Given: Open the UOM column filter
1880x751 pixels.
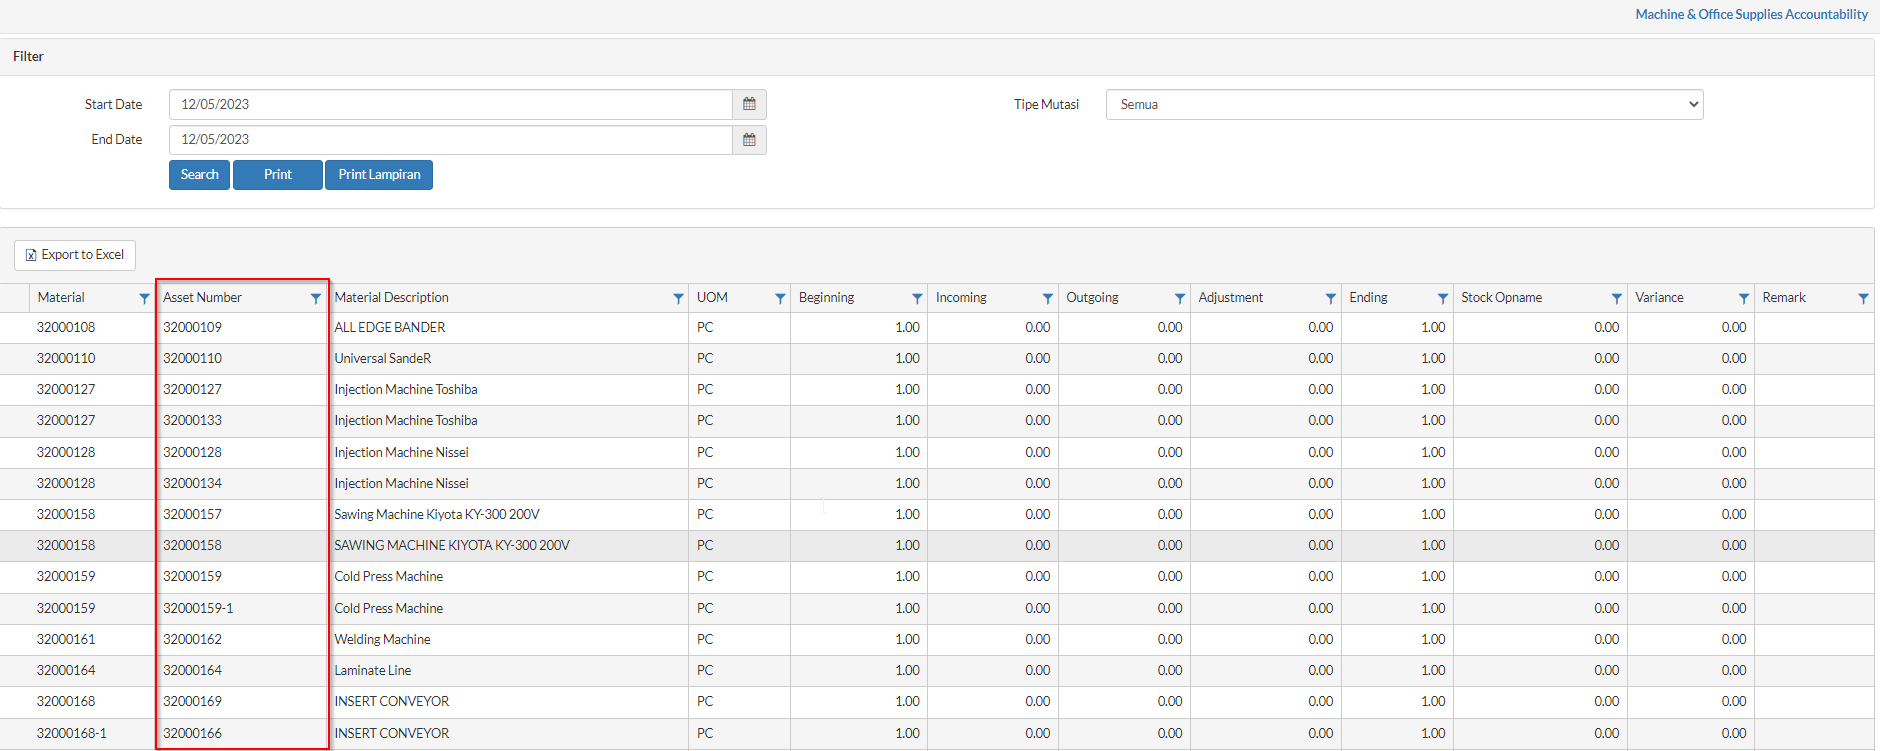Looking at the screenshot, I should pyautogui.click(x=780, y=298).
